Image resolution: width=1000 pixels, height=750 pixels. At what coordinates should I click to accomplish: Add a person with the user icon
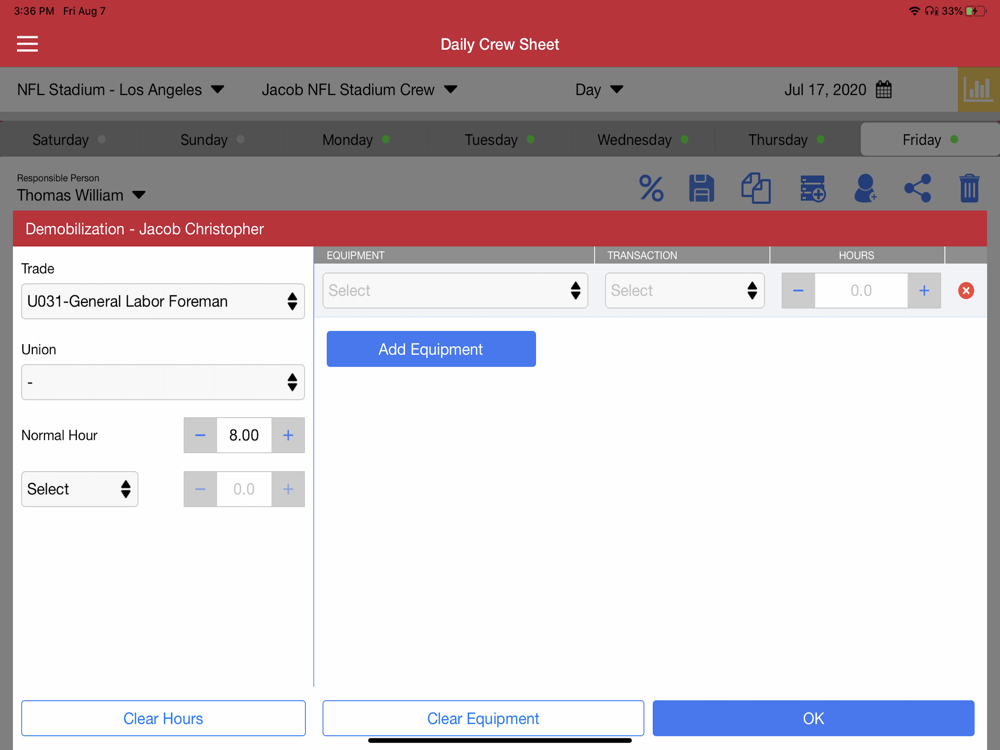pos(865,189)
